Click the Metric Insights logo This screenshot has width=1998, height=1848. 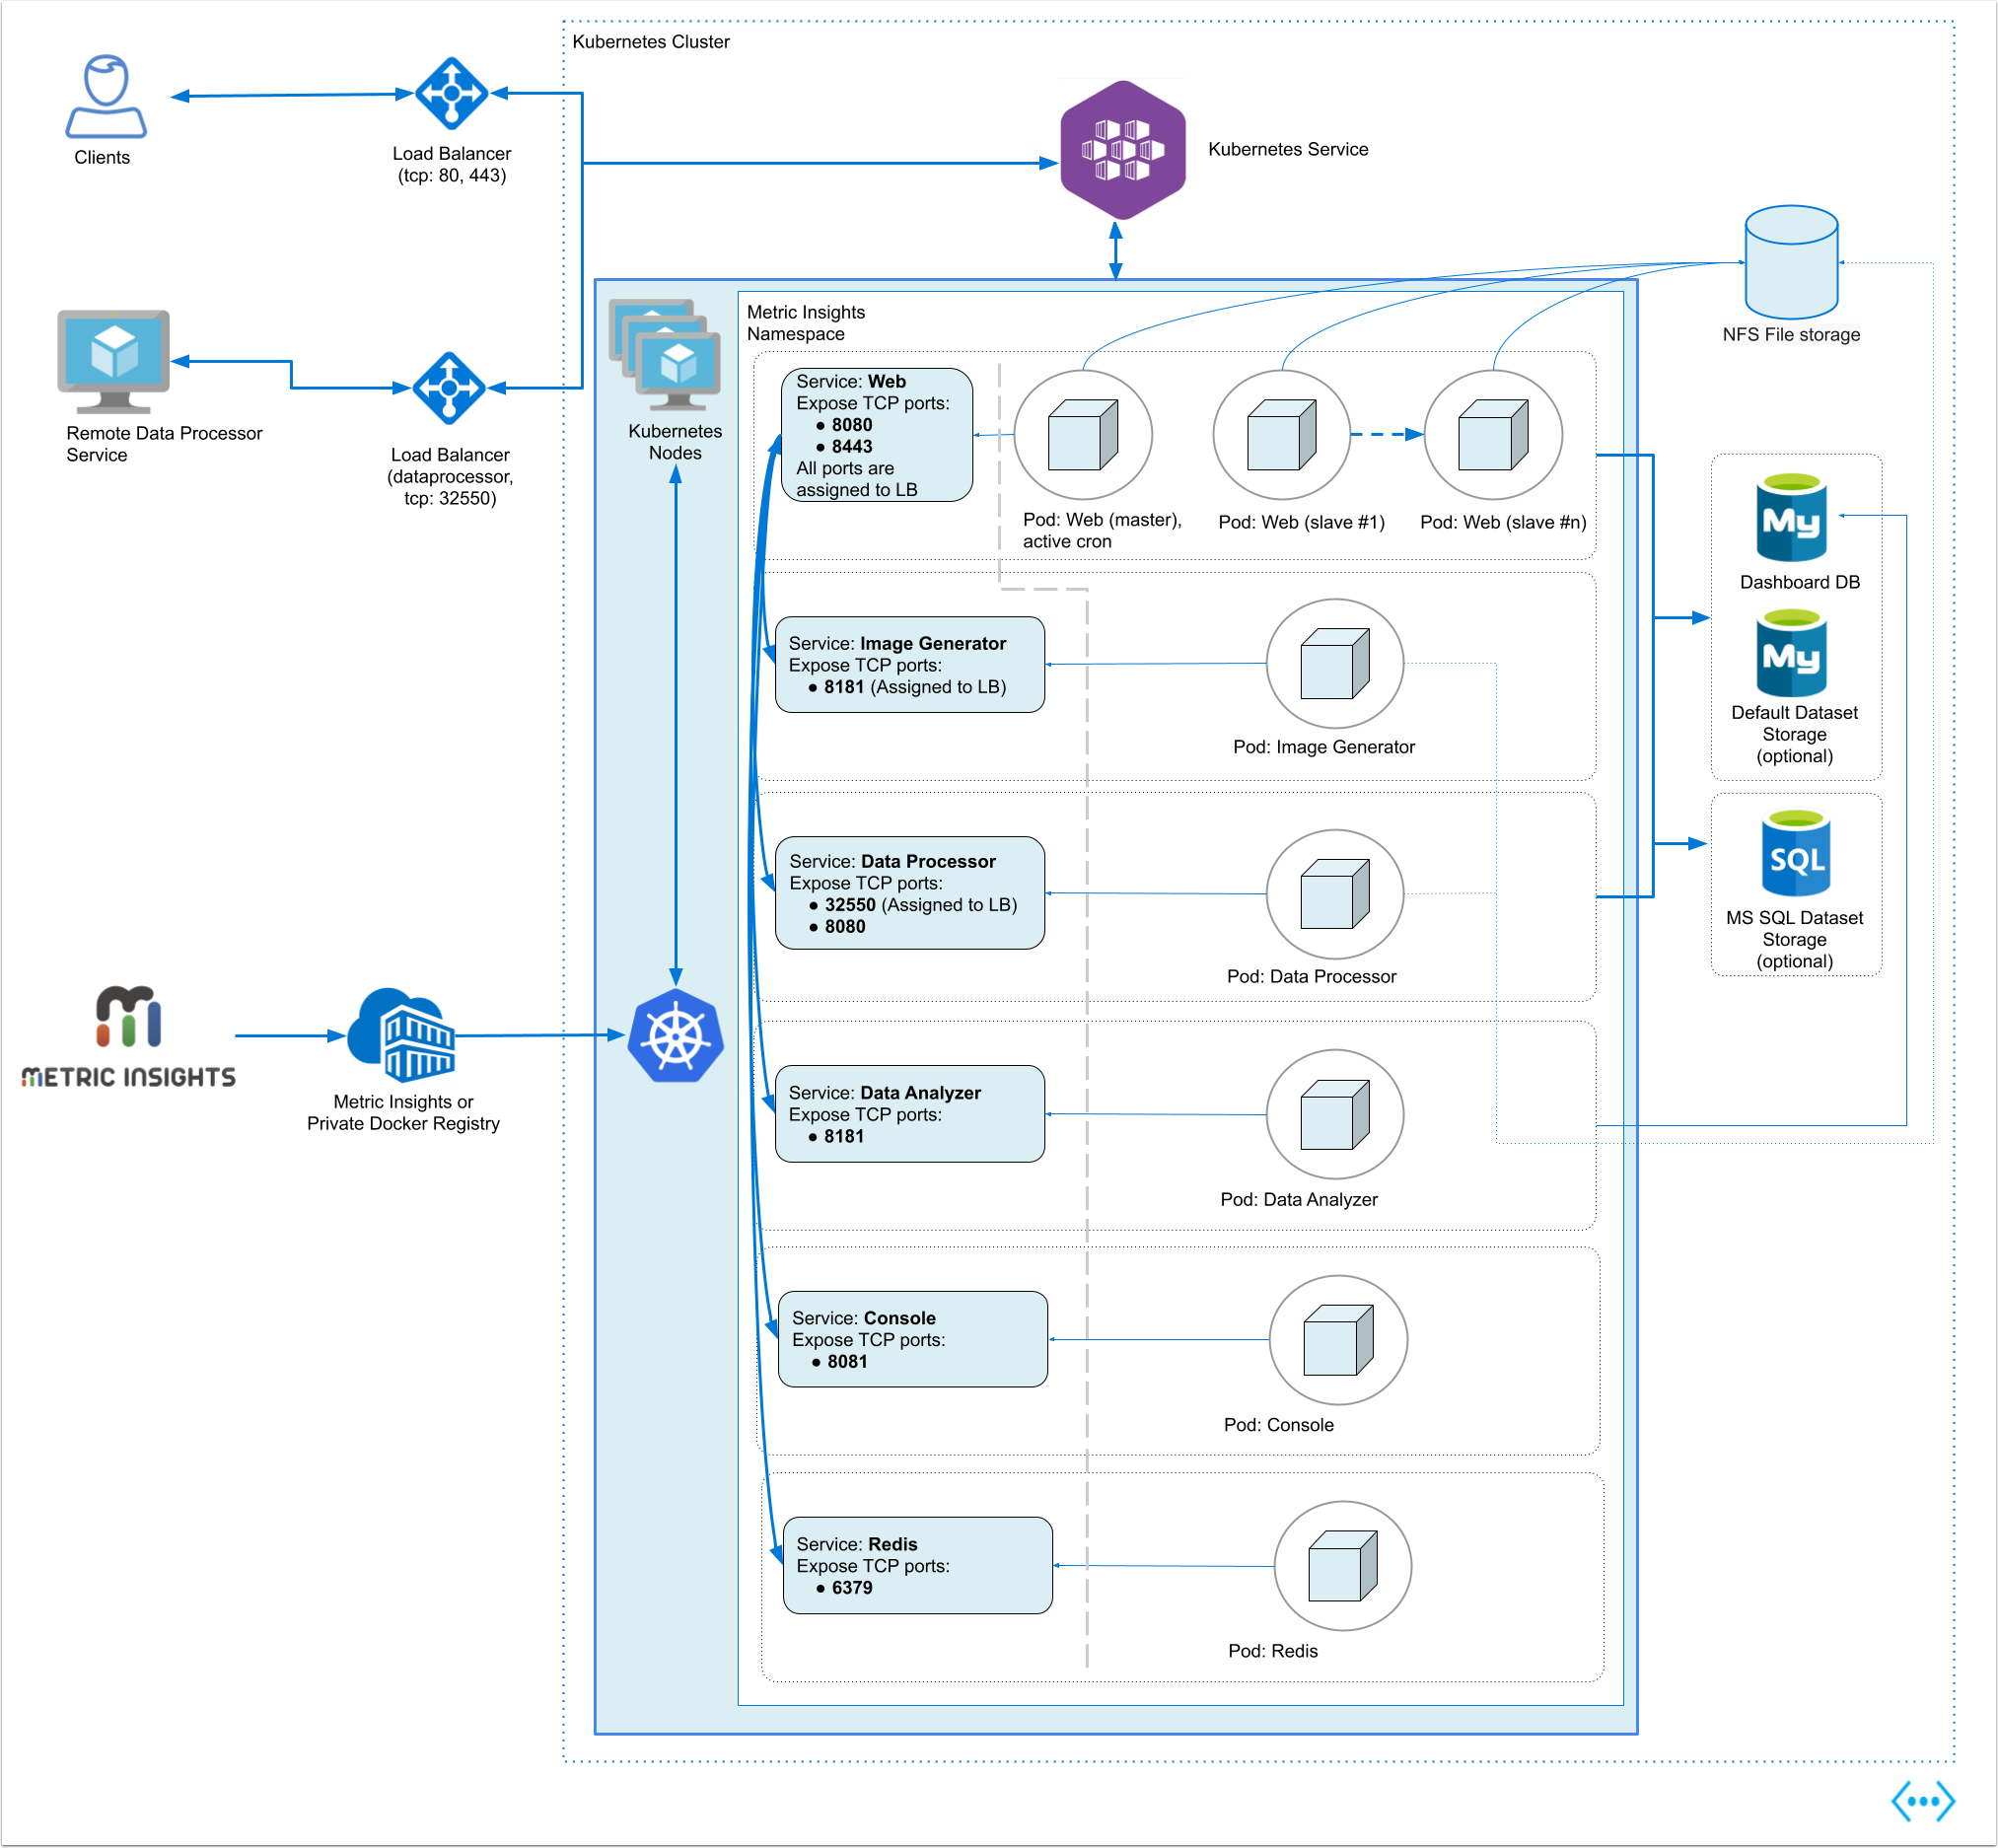pos(128,1037)
